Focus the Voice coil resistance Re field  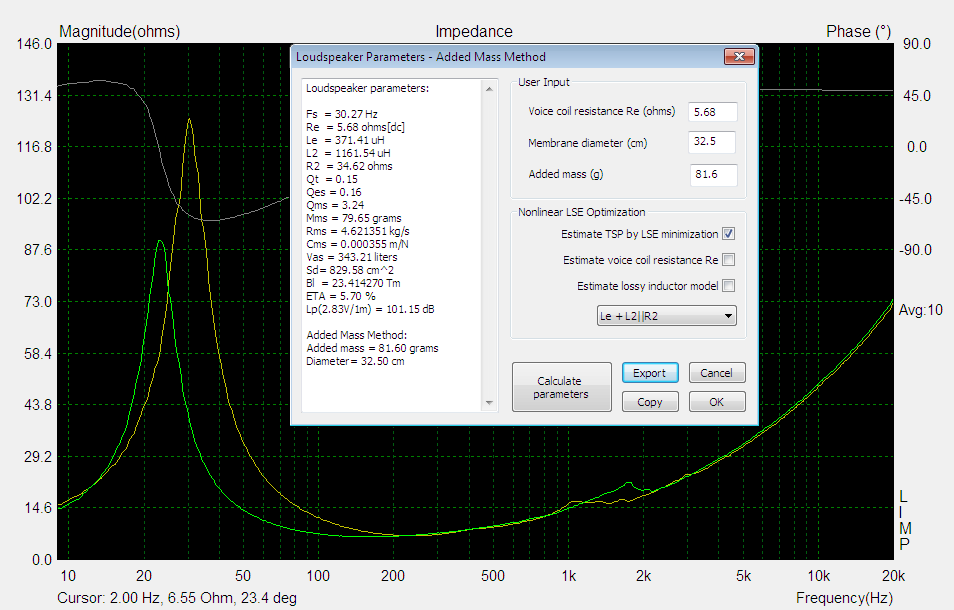coord(712,112)
